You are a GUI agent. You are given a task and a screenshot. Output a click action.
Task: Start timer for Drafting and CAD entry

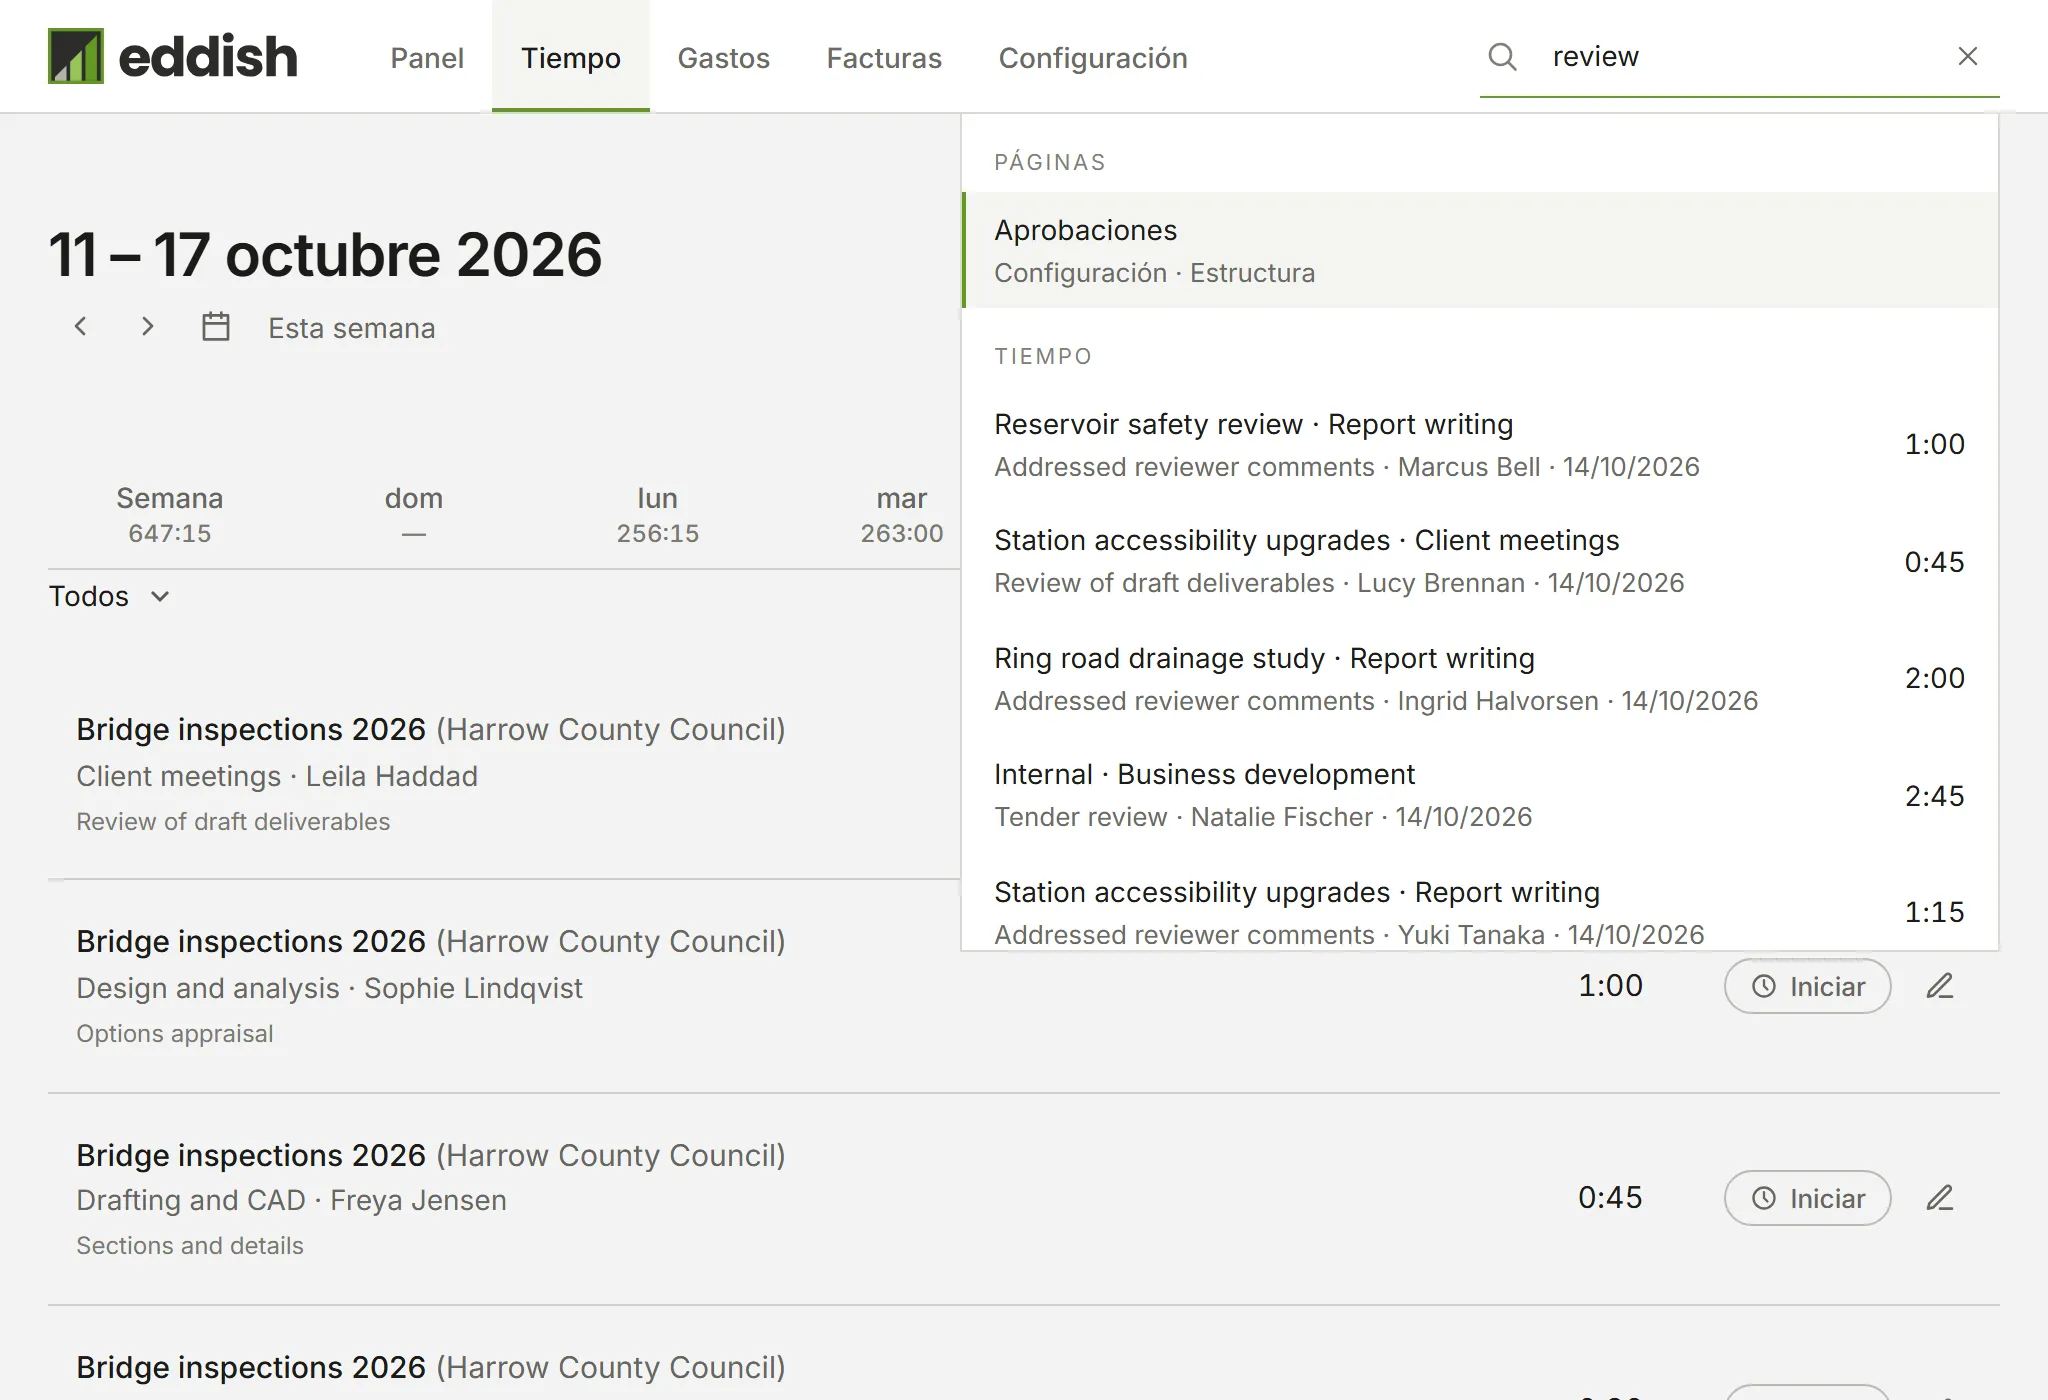(x=1807, y=1198)
